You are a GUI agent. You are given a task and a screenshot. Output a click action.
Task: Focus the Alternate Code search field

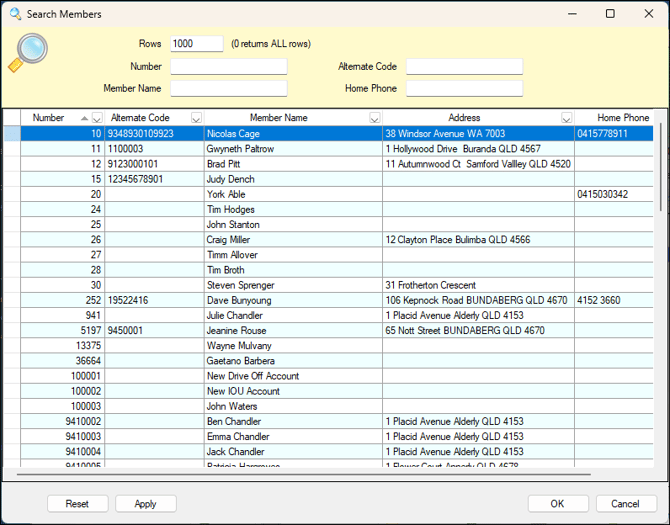[x=464, y=67]
